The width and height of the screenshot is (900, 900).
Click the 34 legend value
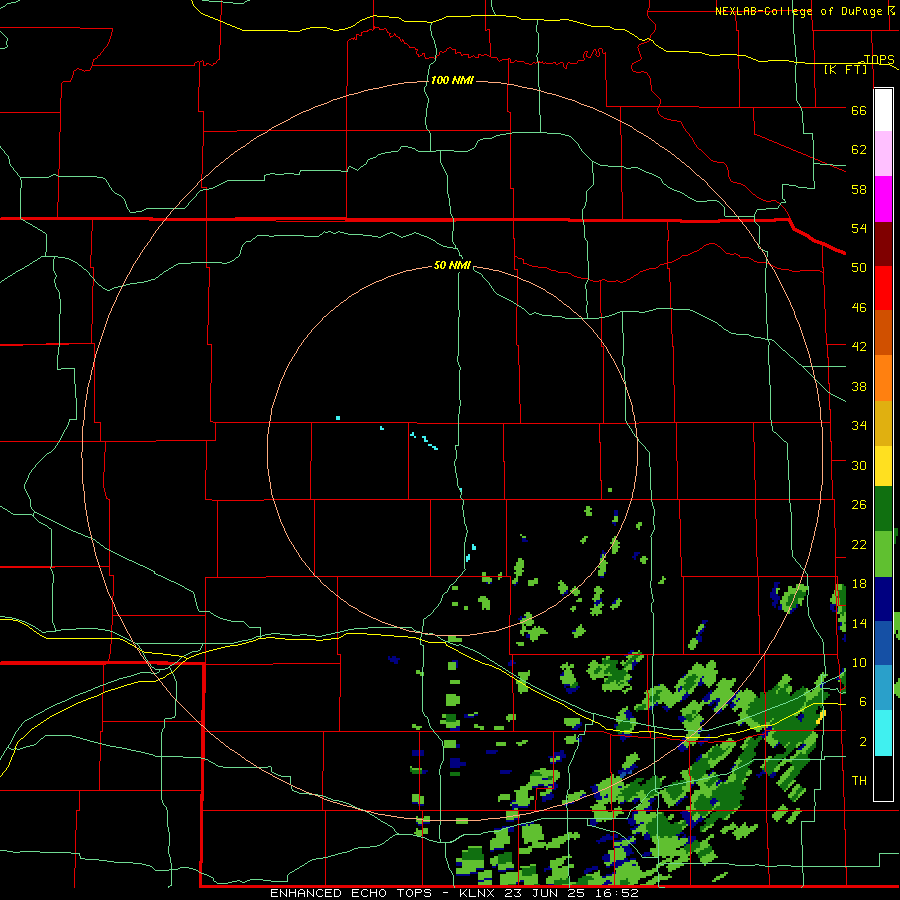point(859,425)
